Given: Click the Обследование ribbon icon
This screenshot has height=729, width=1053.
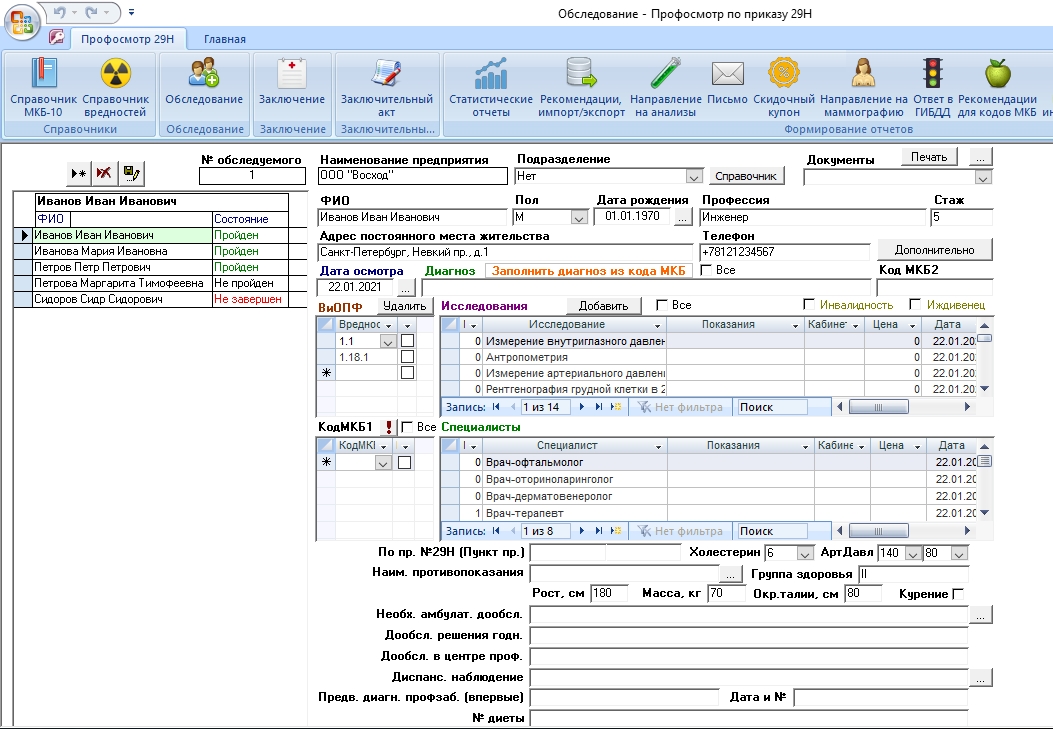Looking at the screenshot, I should pyautogui.click(x=204, y=87).
